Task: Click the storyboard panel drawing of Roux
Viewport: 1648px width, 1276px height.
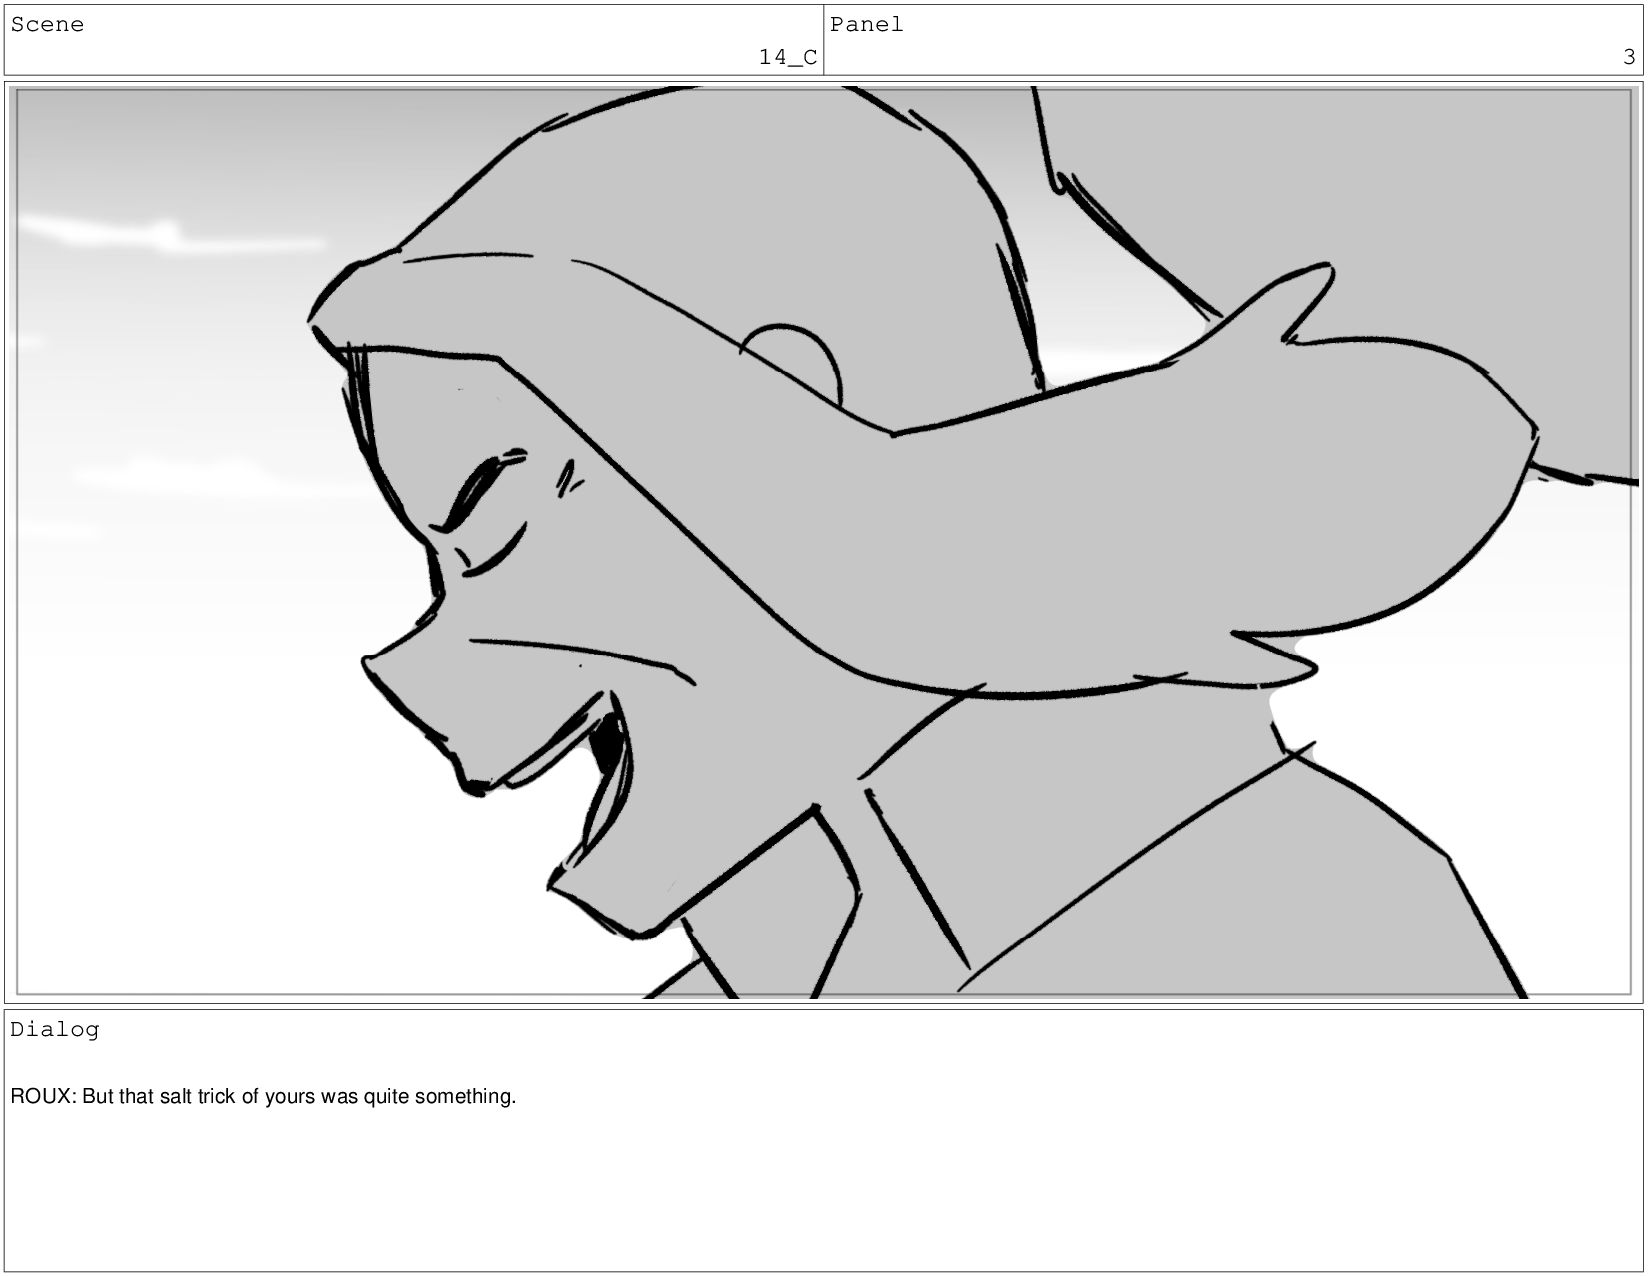Action: click(824, 542)
